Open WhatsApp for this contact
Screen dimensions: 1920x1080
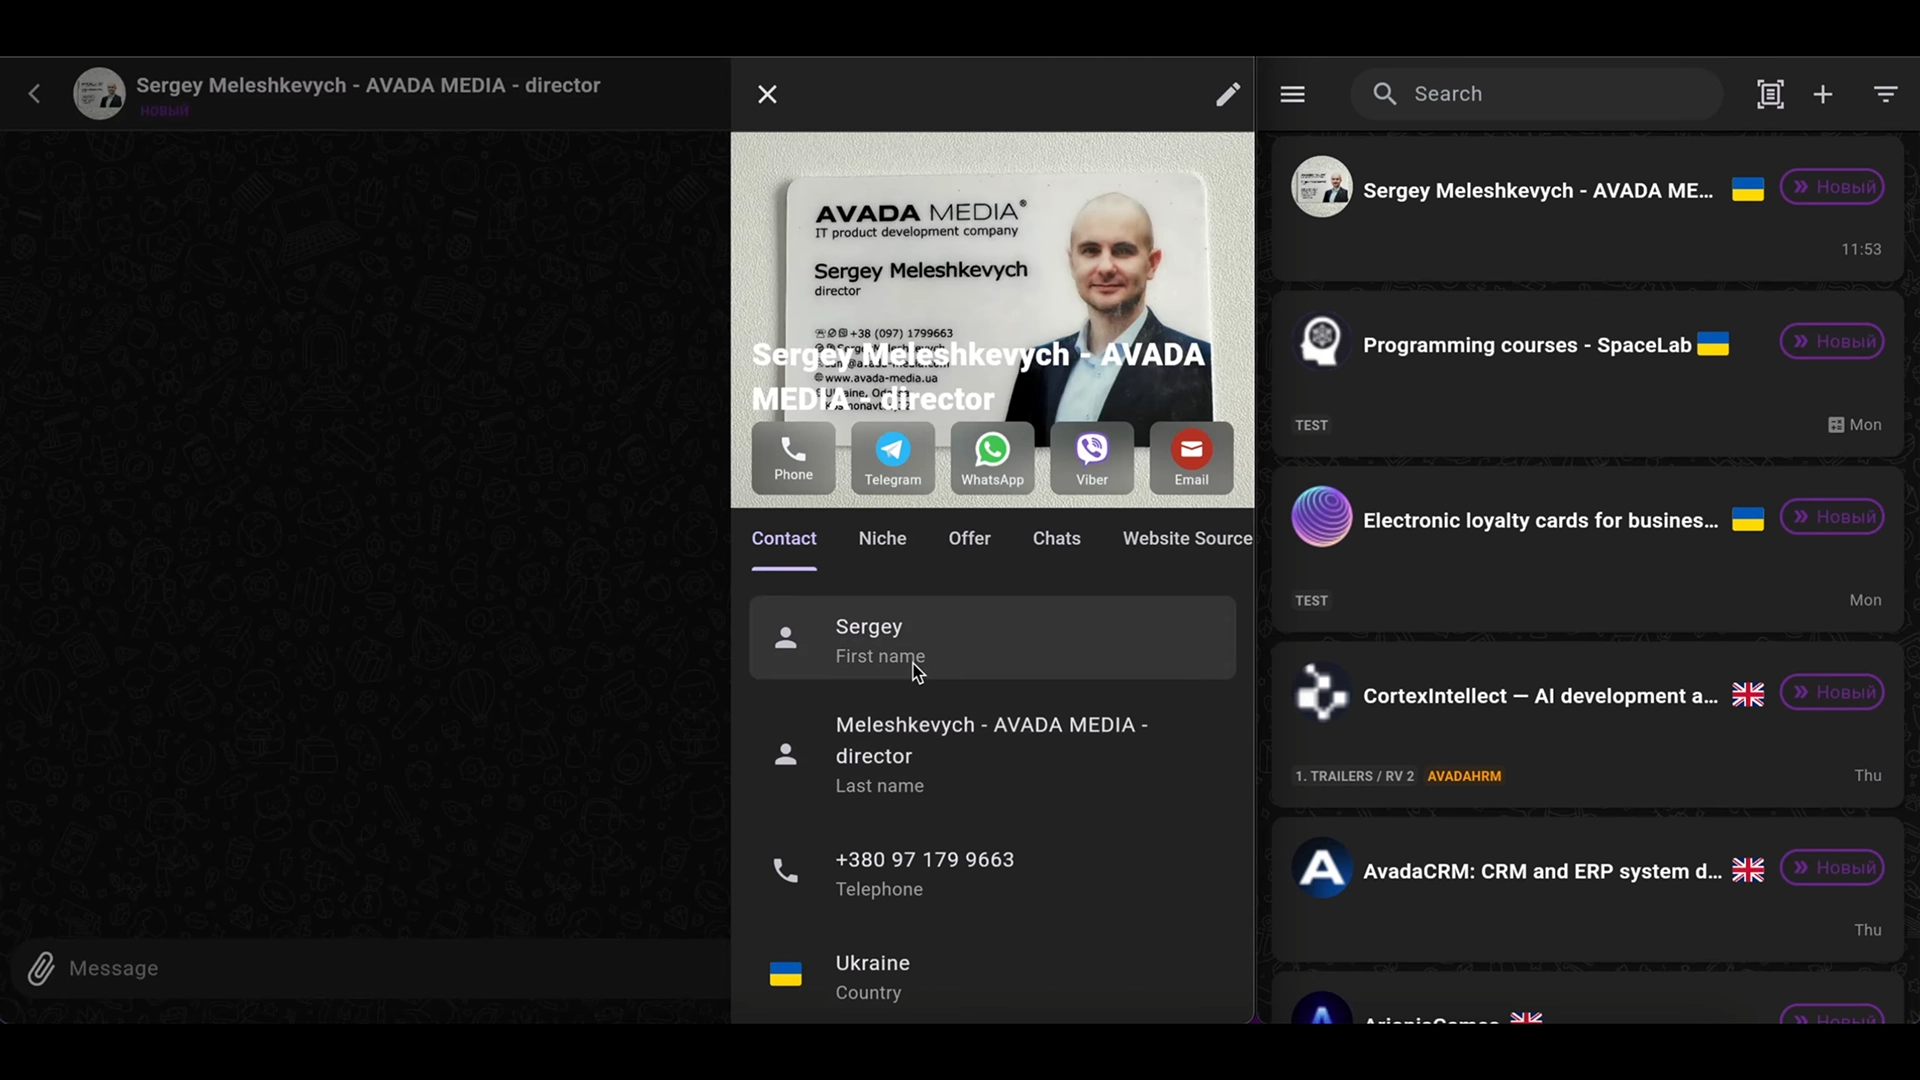992,458
